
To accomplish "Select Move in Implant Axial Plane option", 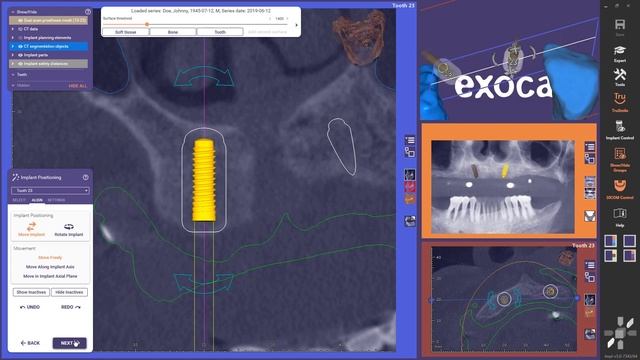I will coord(50,276).
